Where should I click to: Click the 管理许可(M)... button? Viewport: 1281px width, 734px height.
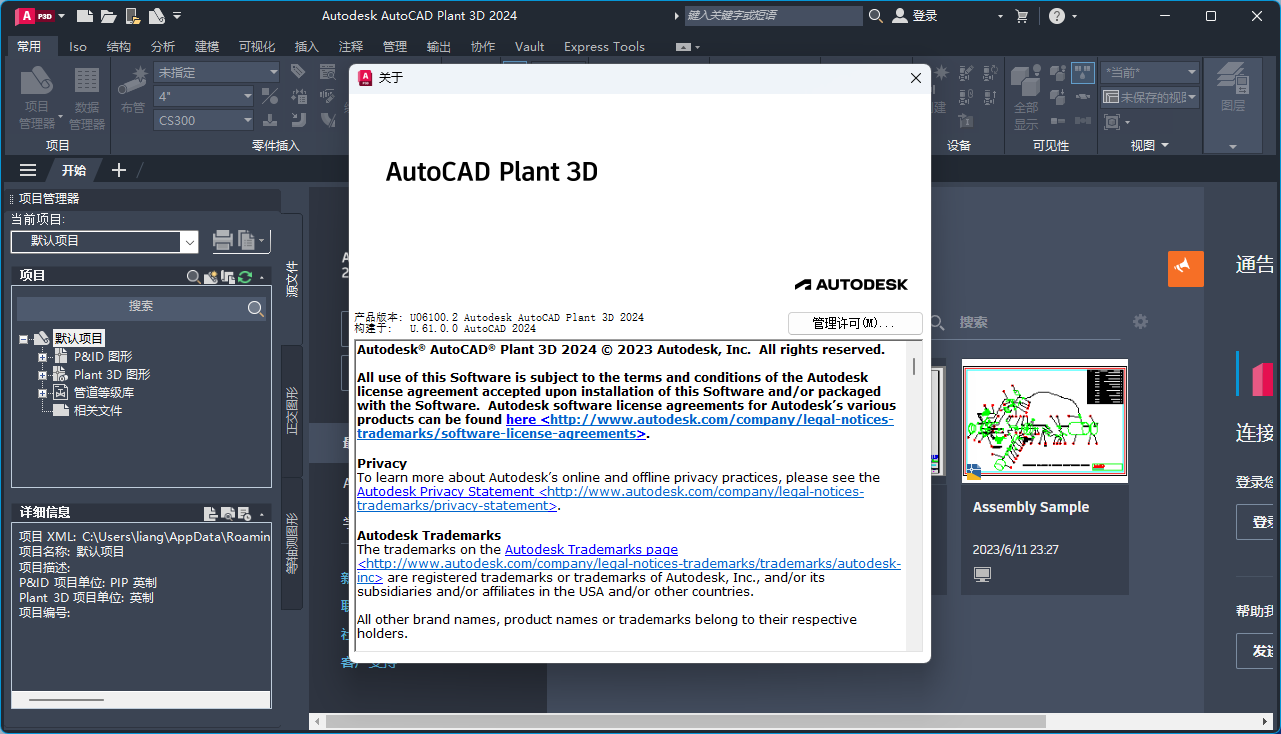pyautogui.click(x=854, y=323)
